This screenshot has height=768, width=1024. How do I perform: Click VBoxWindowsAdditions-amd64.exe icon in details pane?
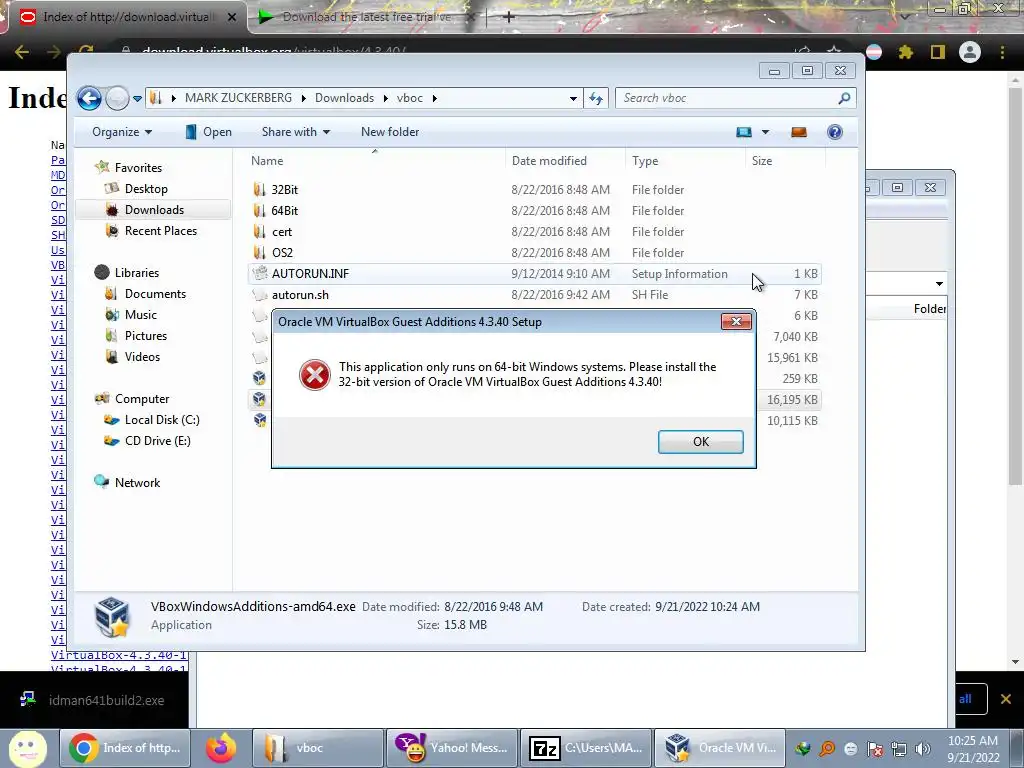(112, 616)
